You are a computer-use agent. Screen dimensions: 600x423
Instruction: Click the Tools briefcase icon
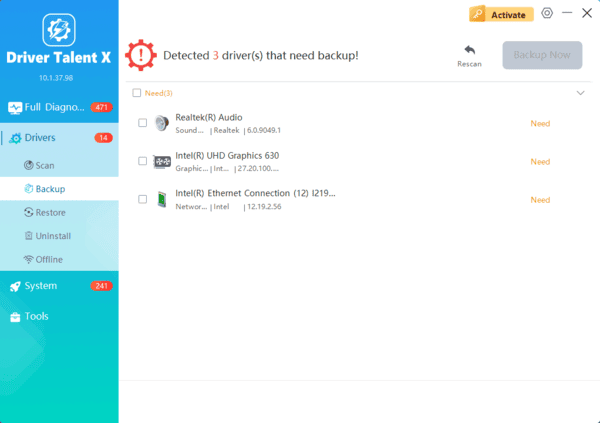[x=15, y=317]
